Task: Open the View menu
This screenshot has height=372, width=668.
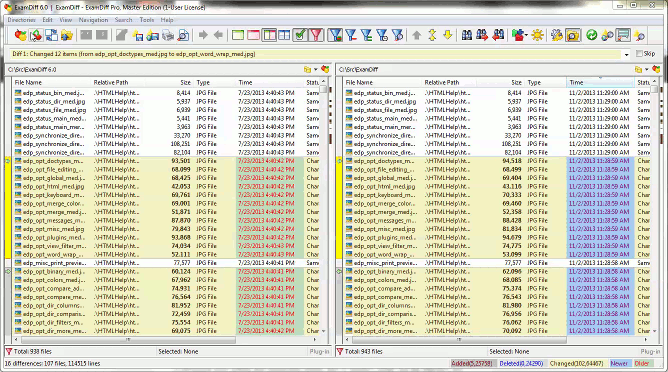Action: [x=66, y=20]
